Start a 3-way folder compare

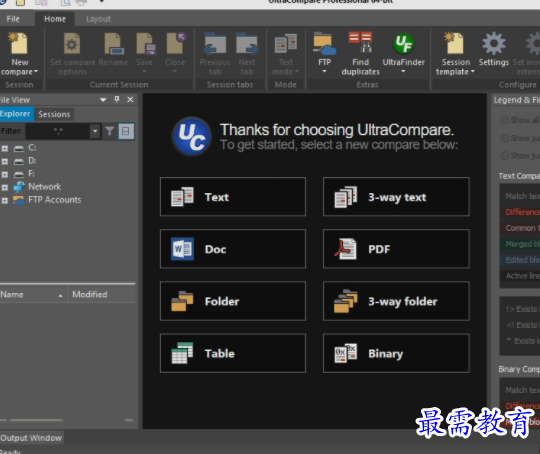click(x=396, y=301)
